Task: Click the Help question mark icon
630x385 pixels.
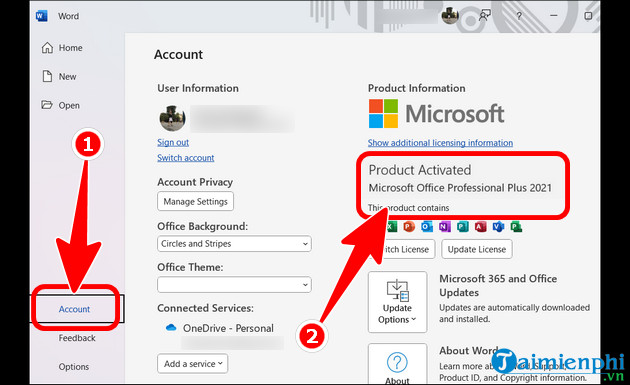Action: 519,16
